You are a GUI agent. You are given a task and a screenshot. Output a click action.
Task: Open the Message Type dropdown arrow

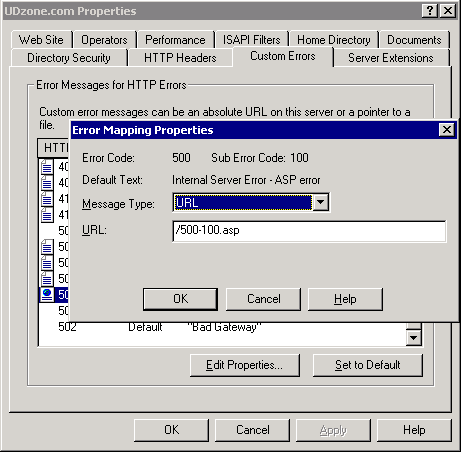tap(321, 202)
